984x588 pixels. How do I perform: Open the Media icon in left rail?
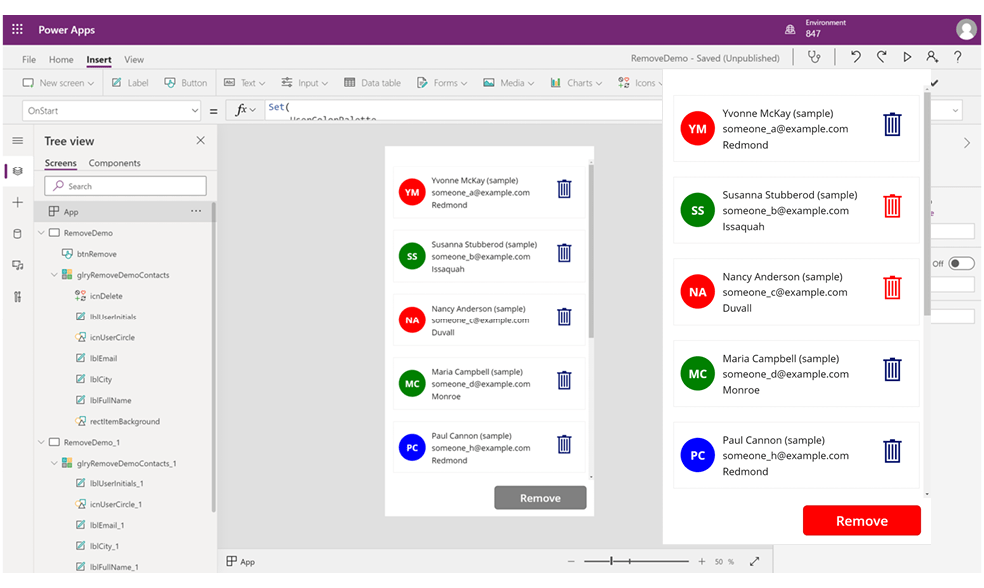click(x=18, y=265)
